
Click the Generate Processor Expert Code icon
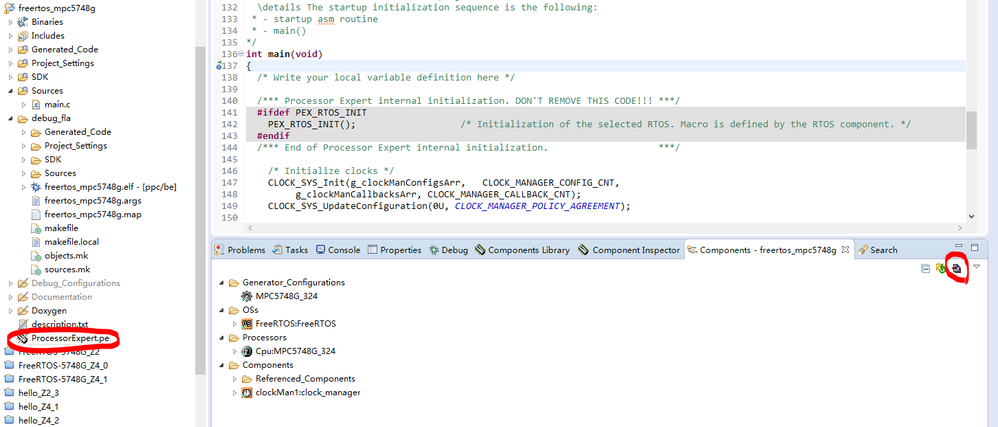pyautogui.click(x=956, y=269)
